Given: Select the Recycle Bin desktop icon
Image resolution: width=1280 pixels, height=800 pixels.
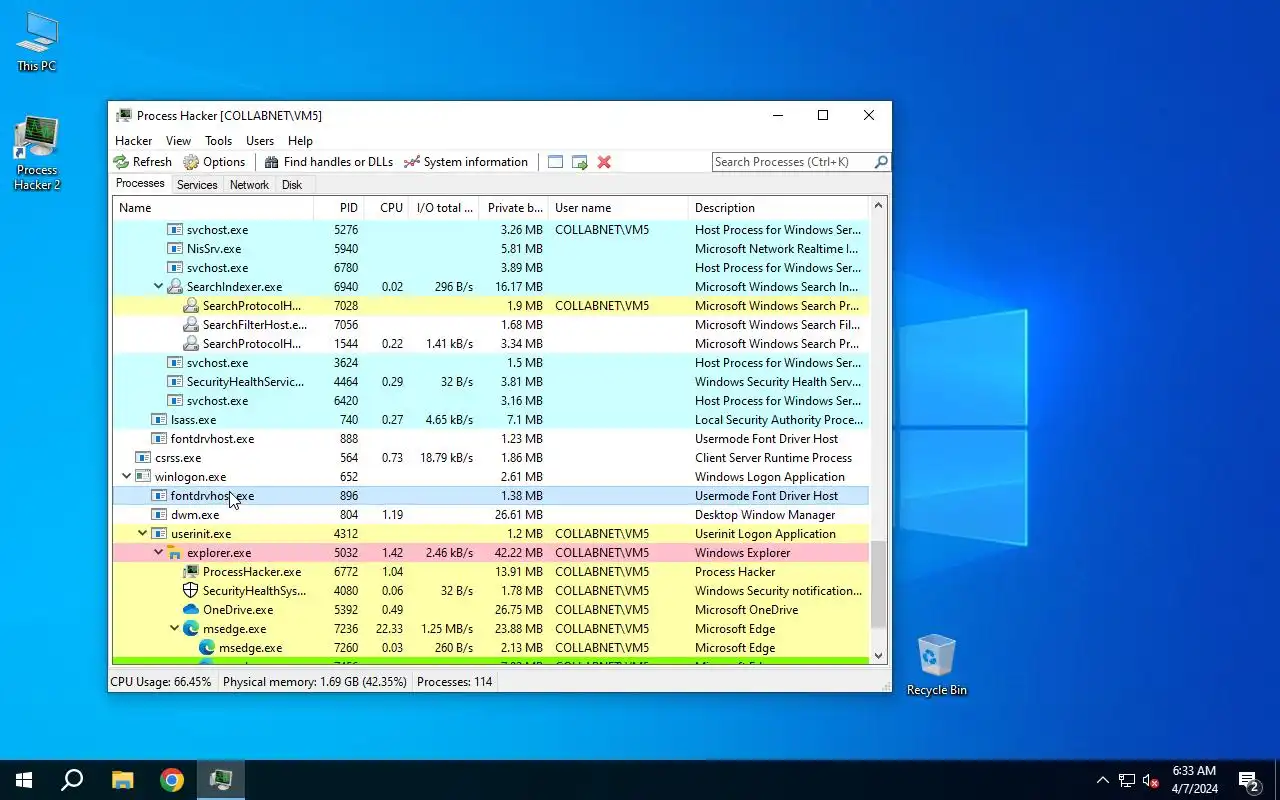Looking at the screenshot, I should click(x=937, y=665).
